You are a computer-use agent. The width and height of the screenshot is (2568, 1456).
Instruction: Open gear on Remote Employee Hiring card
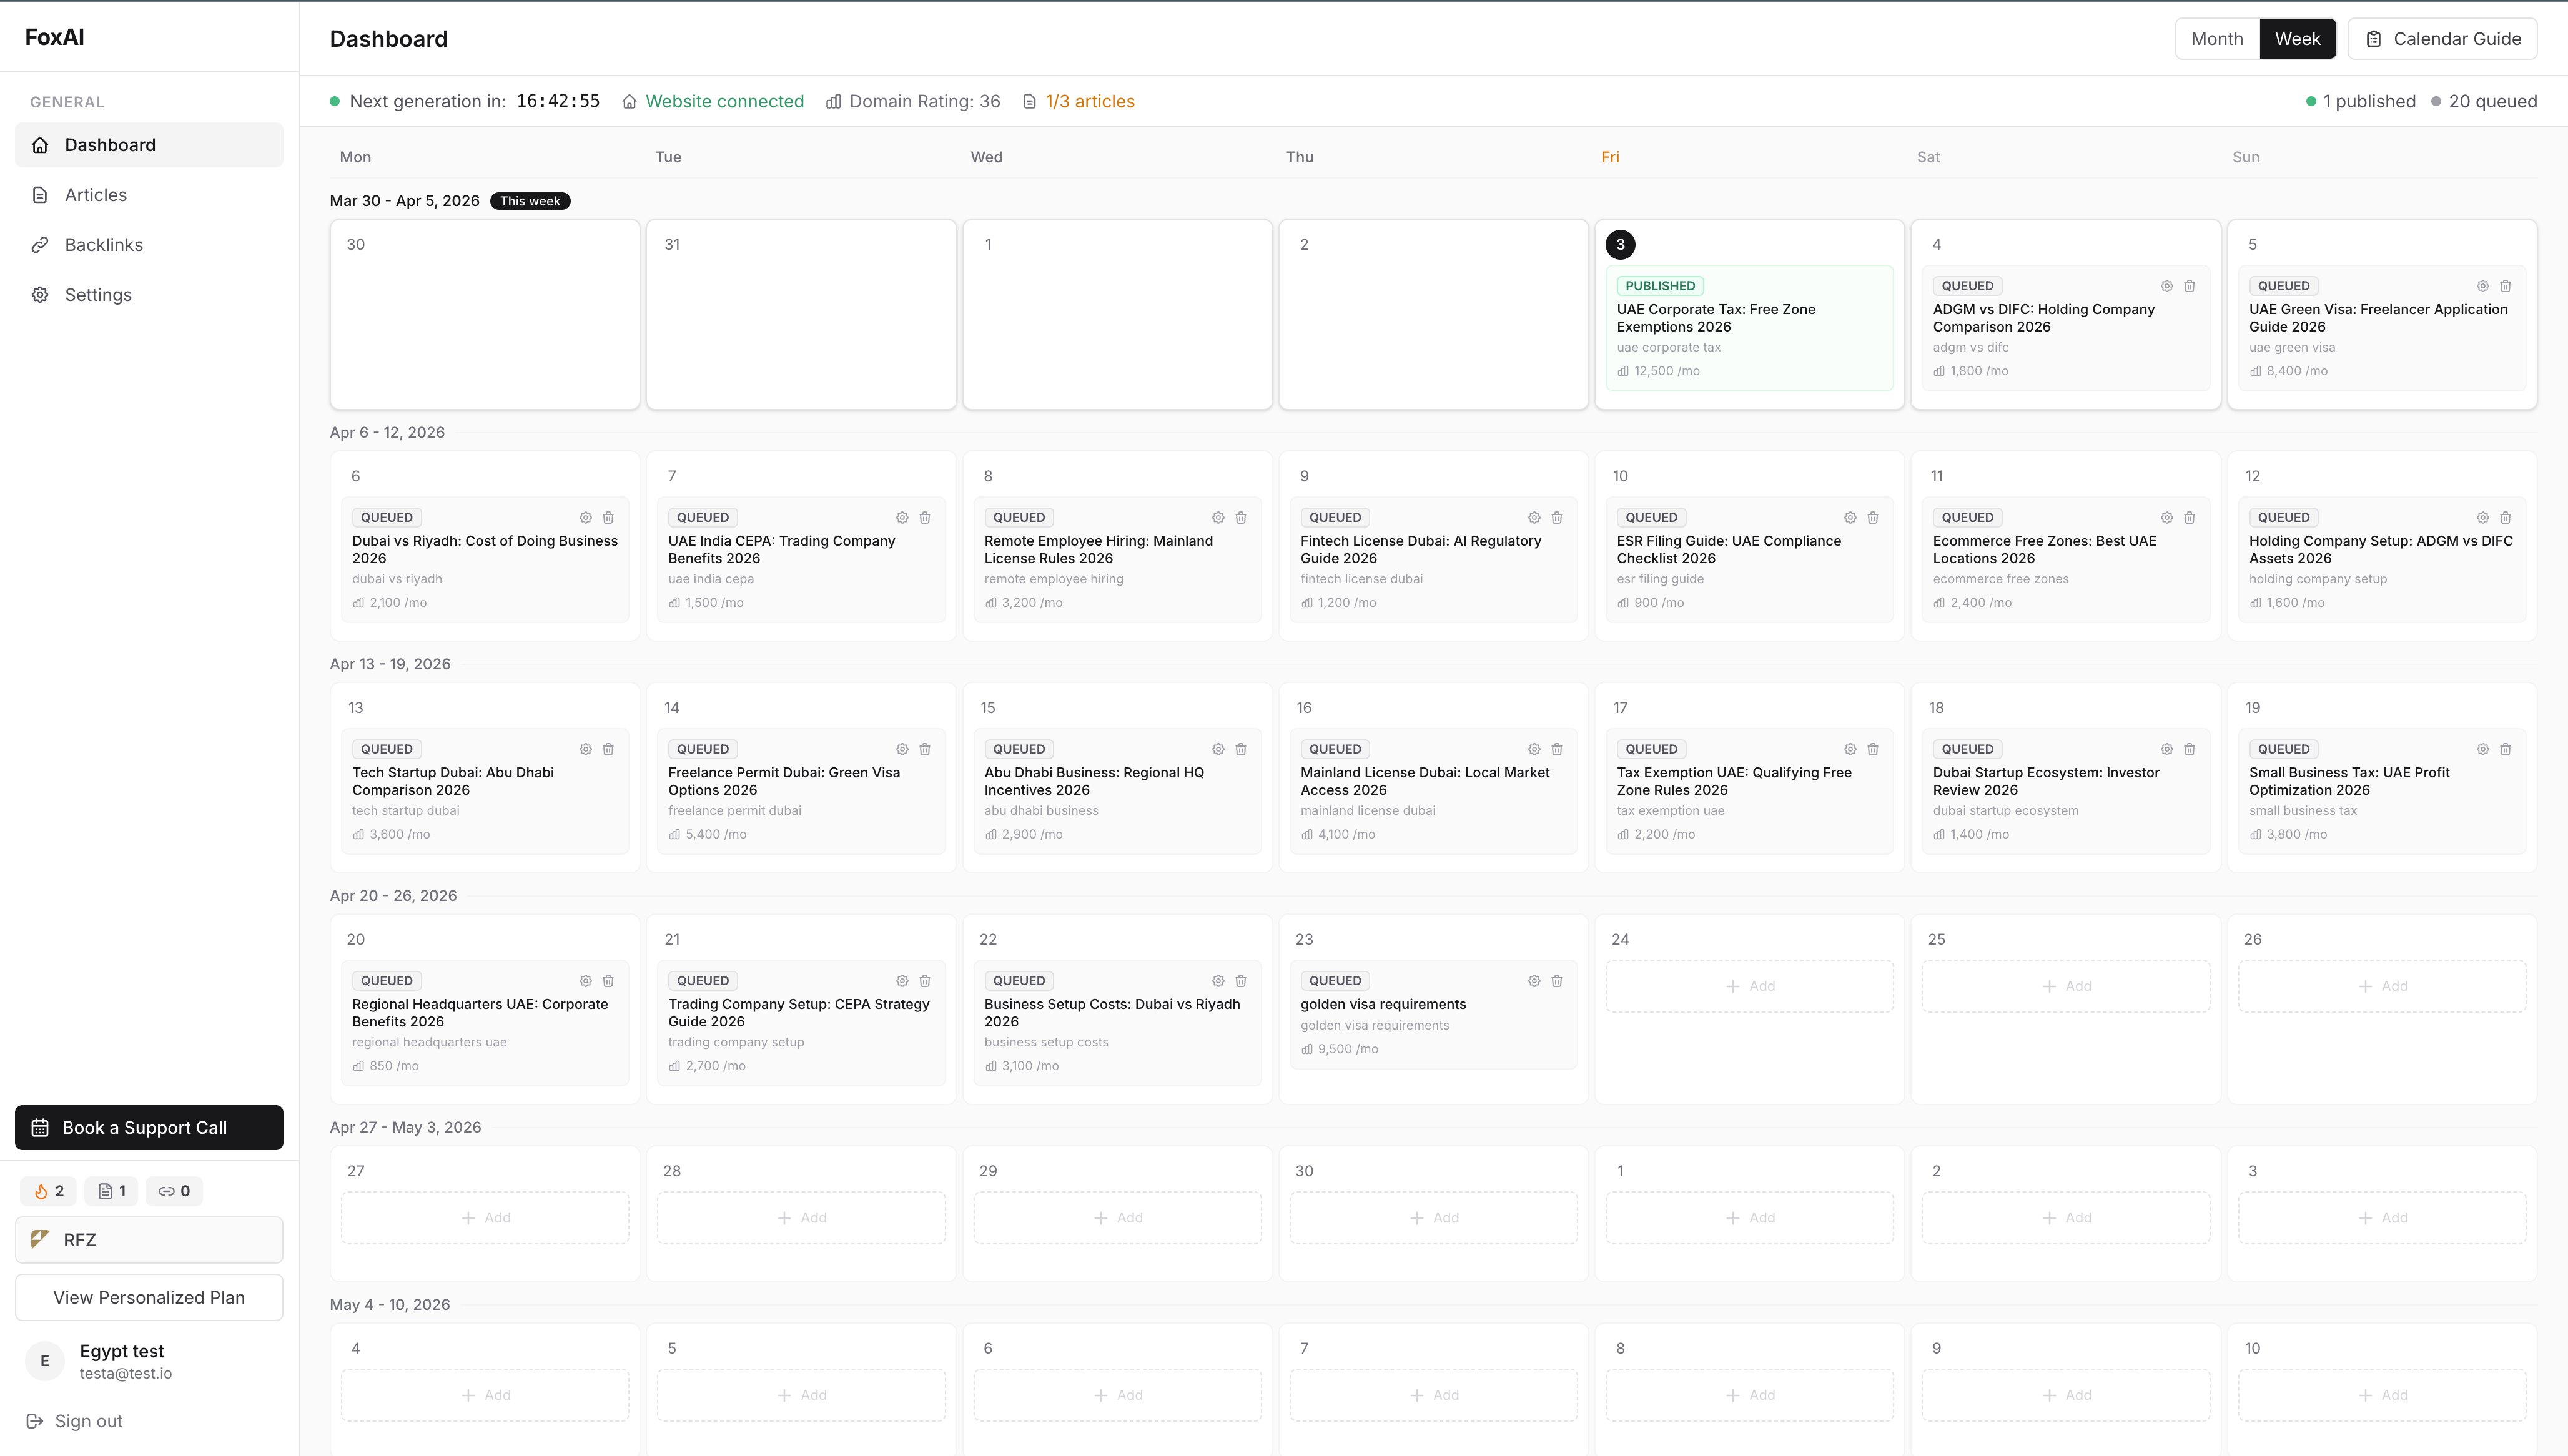(x=1217, y=518)
